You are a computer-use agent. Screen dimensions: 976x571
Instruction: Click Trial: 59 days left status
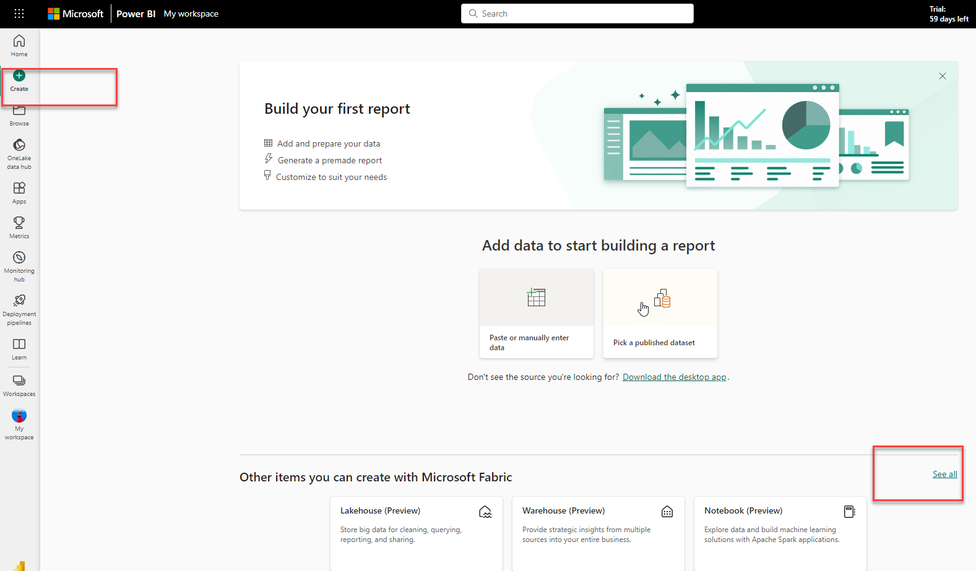pos(949,14)
